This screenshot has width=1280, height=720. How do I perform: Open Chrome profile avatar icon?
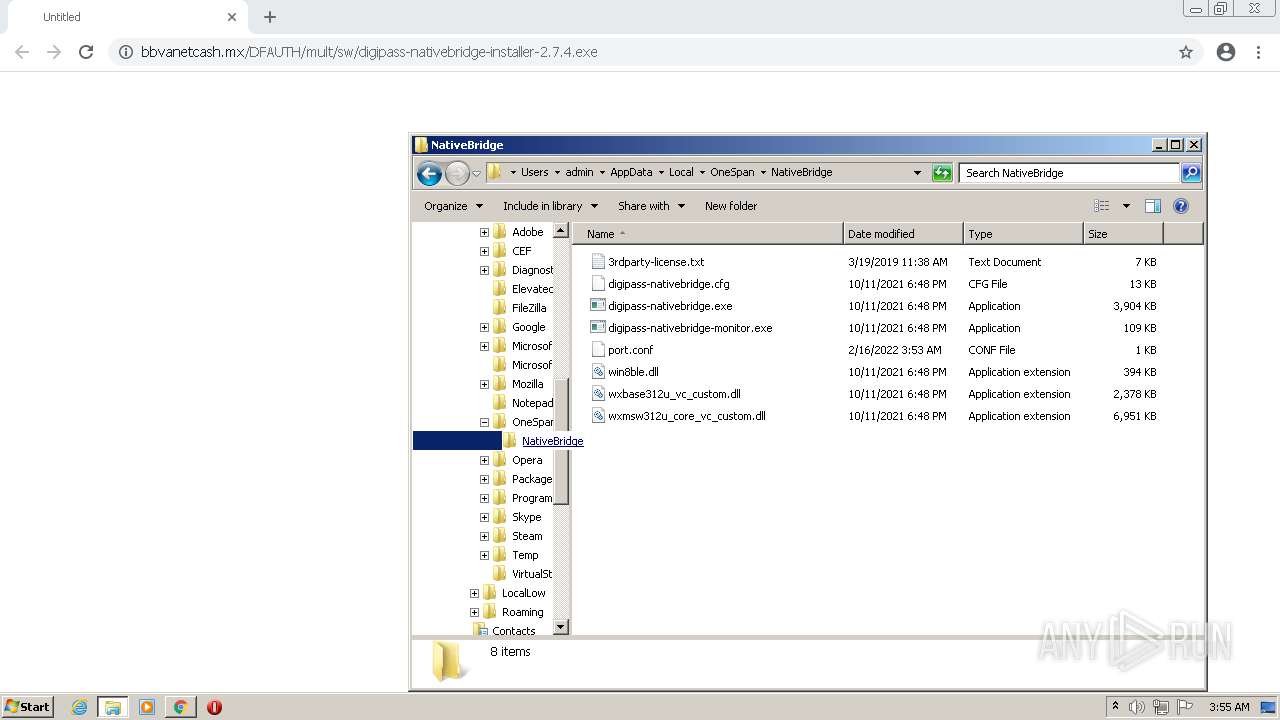1226,52
